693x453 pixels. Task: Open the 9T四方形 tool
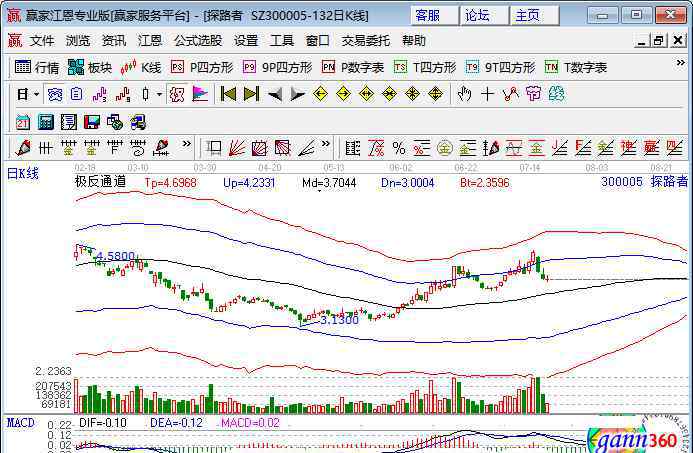pos(500,68)
